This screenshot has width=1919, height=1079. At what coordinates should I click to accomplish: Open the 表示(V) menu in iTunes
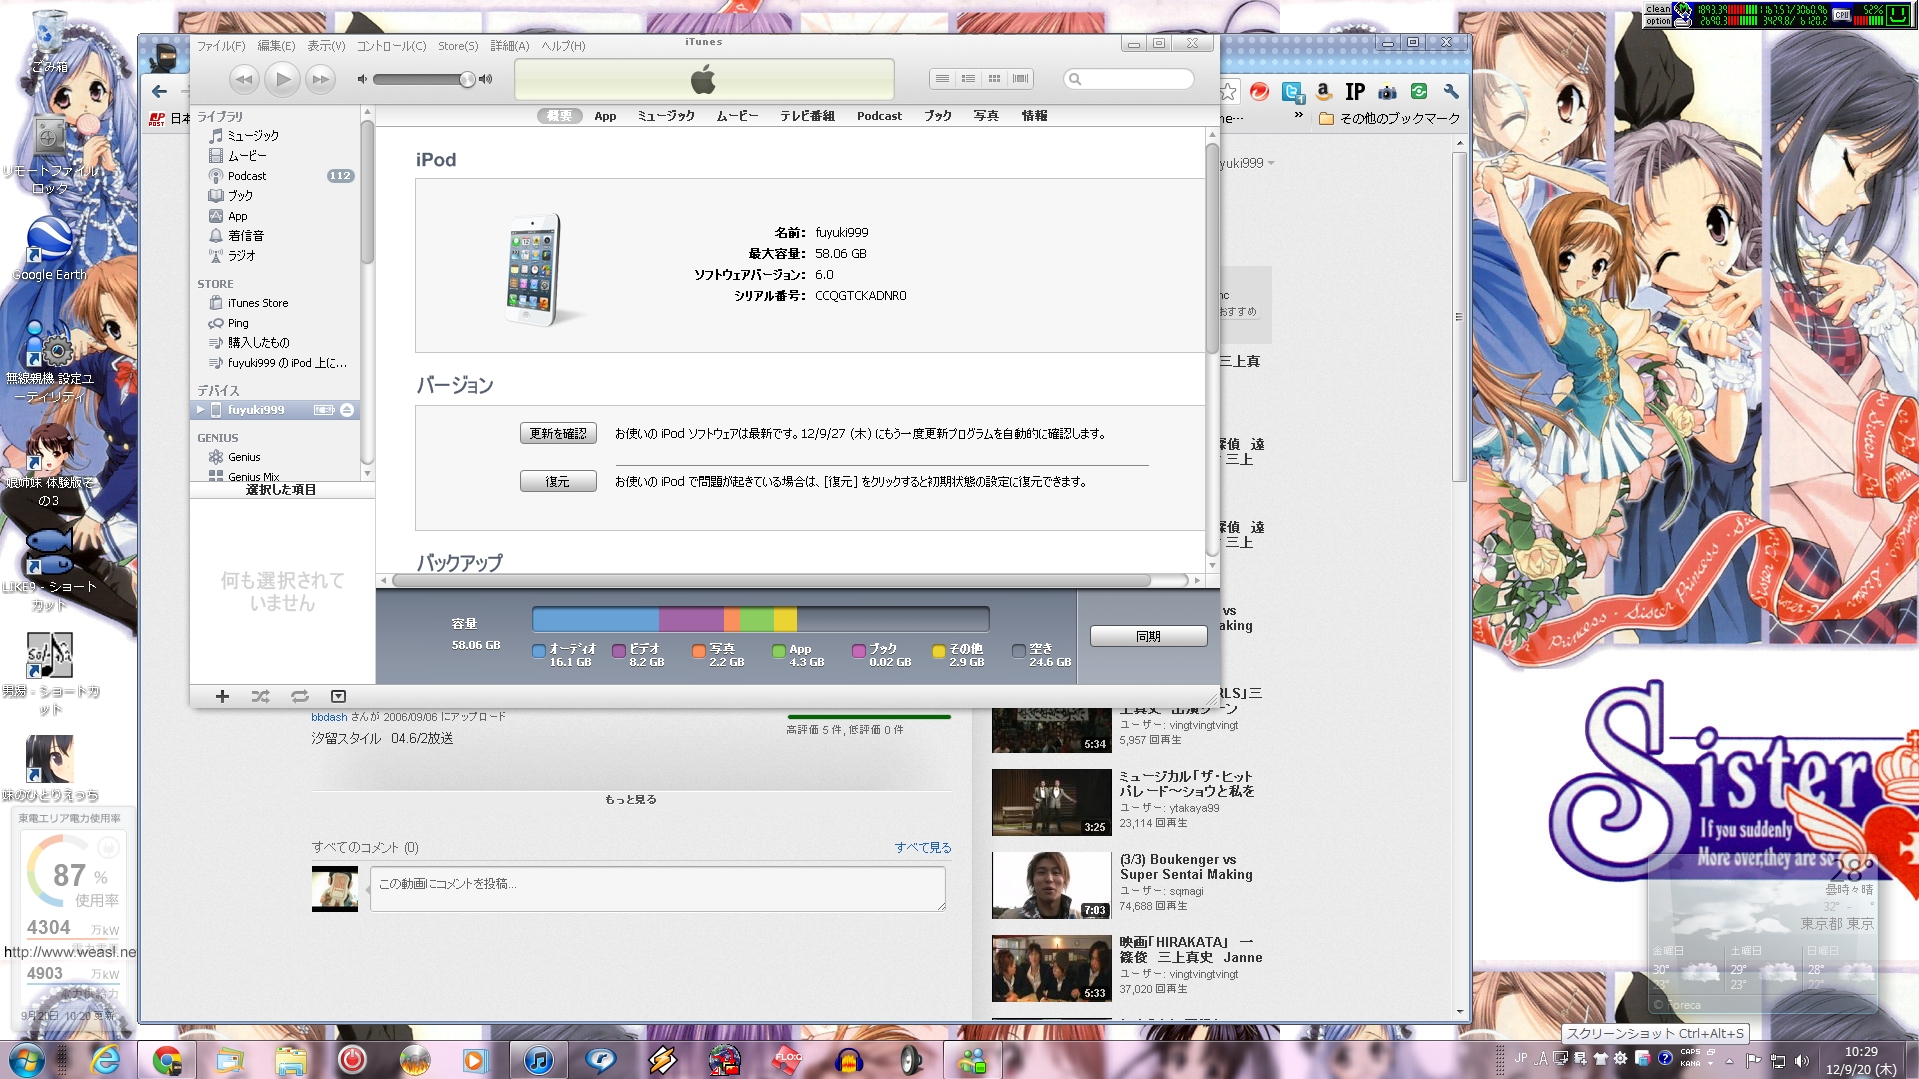click(x=326, y=46)
